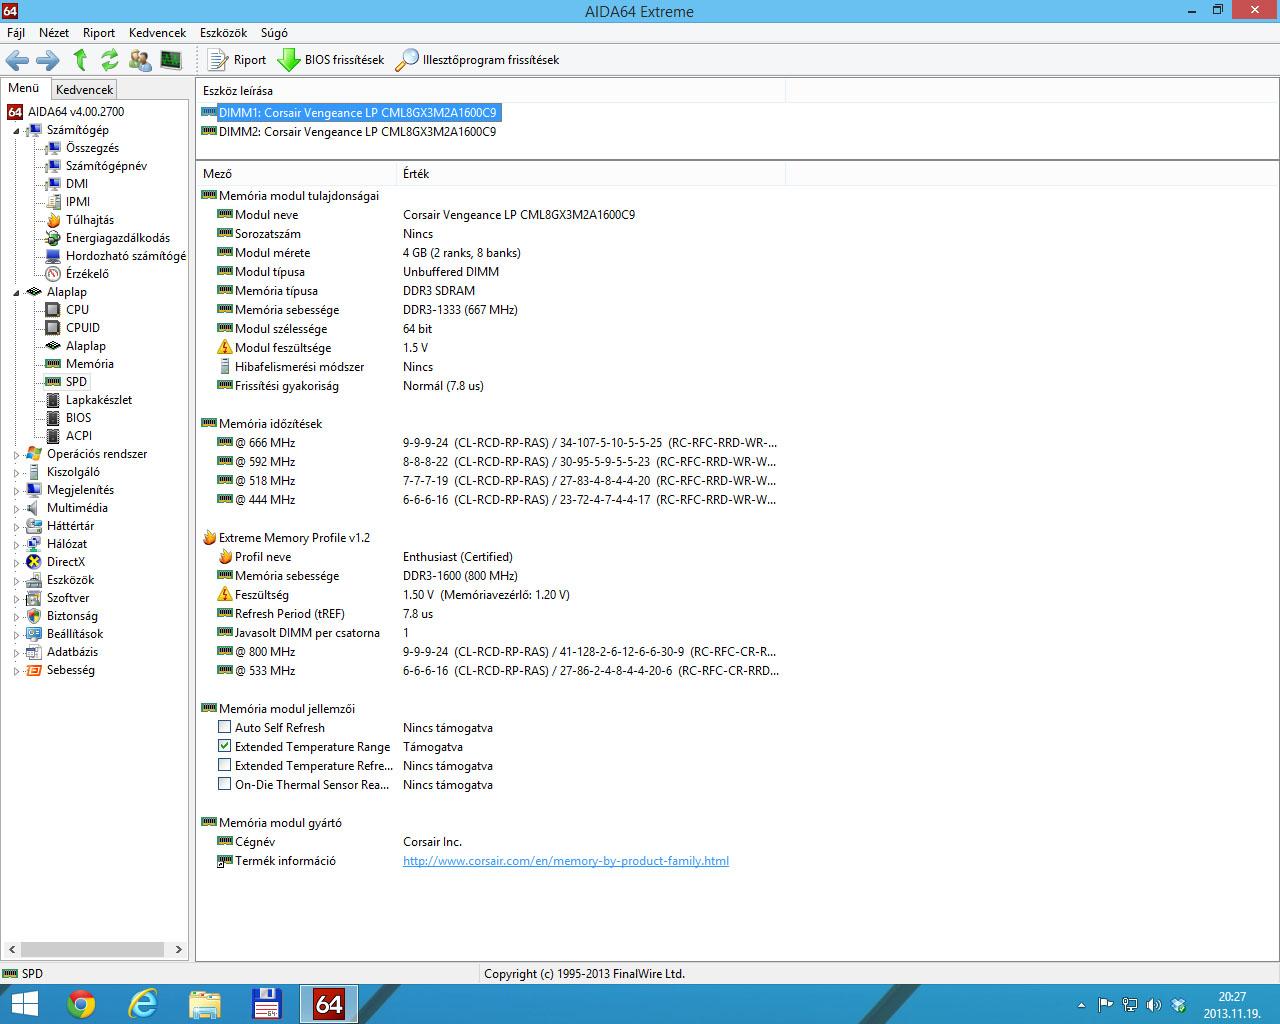Expand the Kiszolgáló node
This screenshot has height=1024, width=1280.
[16, 472]
